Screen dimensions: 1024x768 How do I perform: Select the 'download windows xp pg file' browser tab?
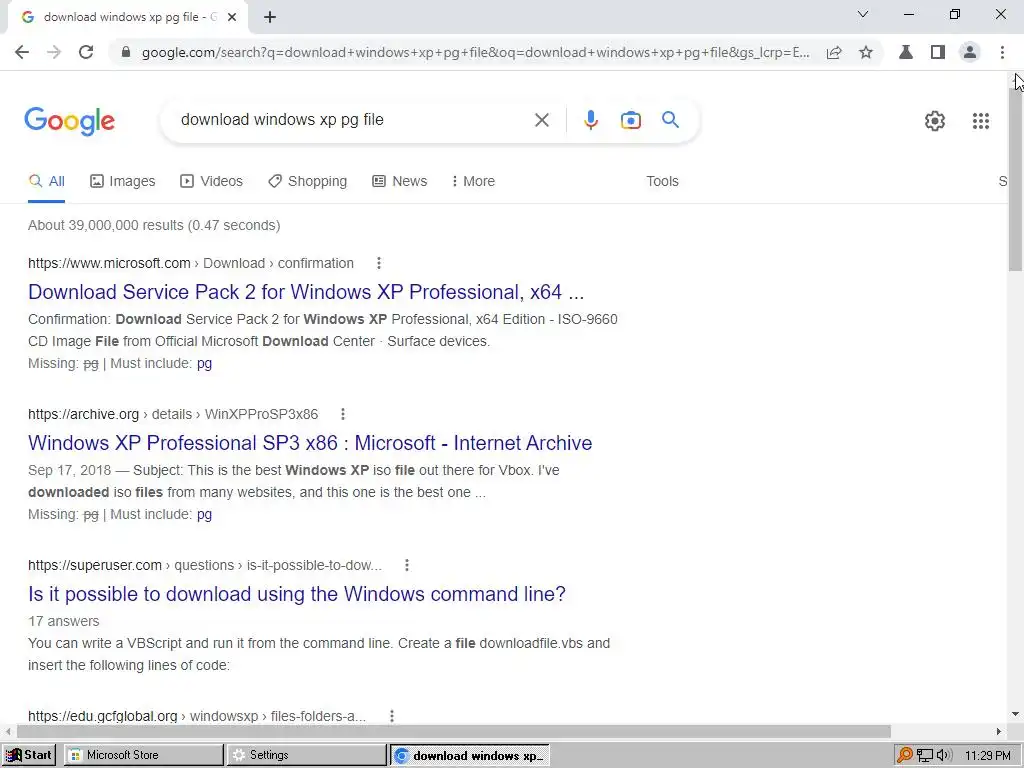[x=127, y=18]
